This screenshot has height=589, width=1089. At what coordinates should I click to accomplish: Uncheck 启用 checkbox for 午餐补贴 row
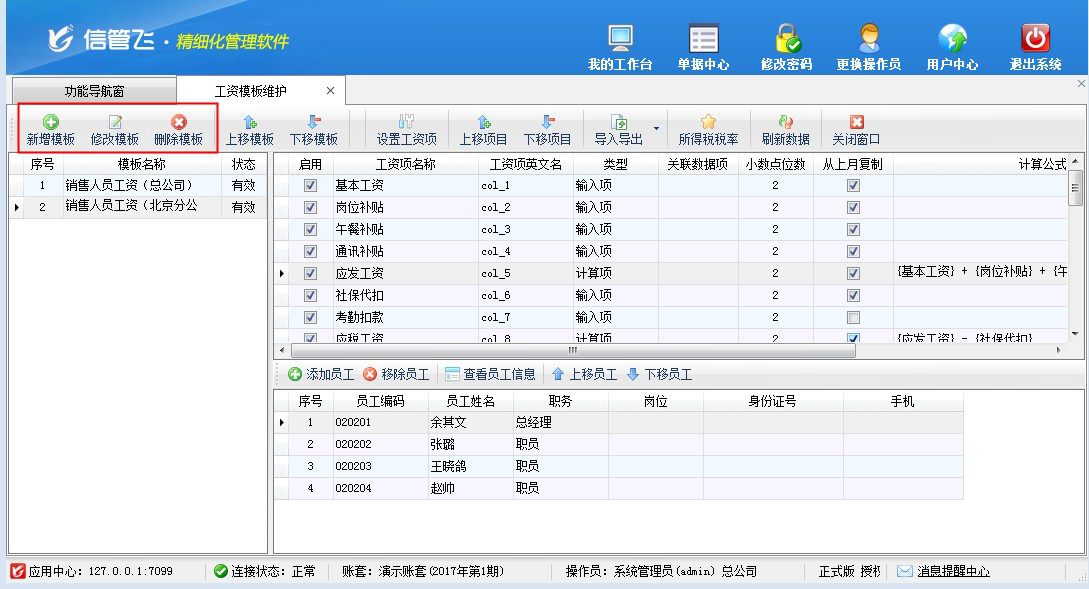[x=310, y=230]
